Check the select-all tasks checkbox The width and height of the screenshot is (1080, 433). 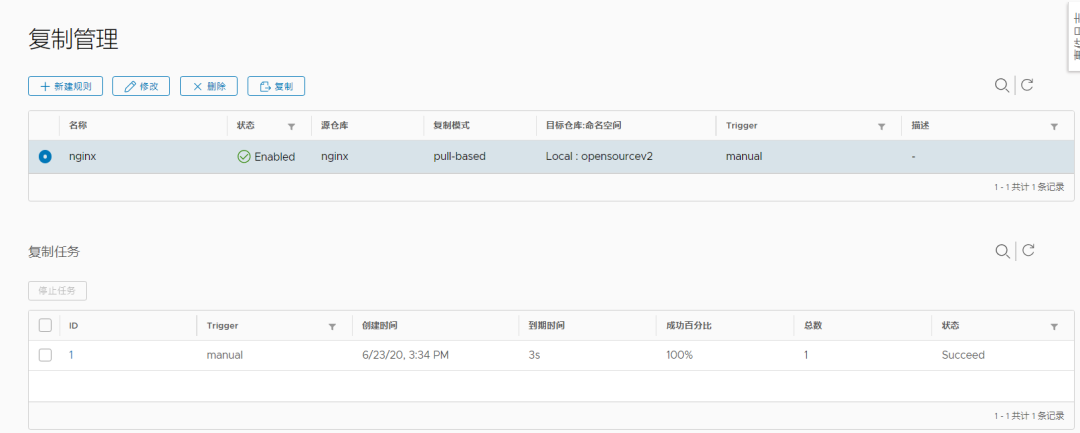pyautogui.click(x=45, y=325)
